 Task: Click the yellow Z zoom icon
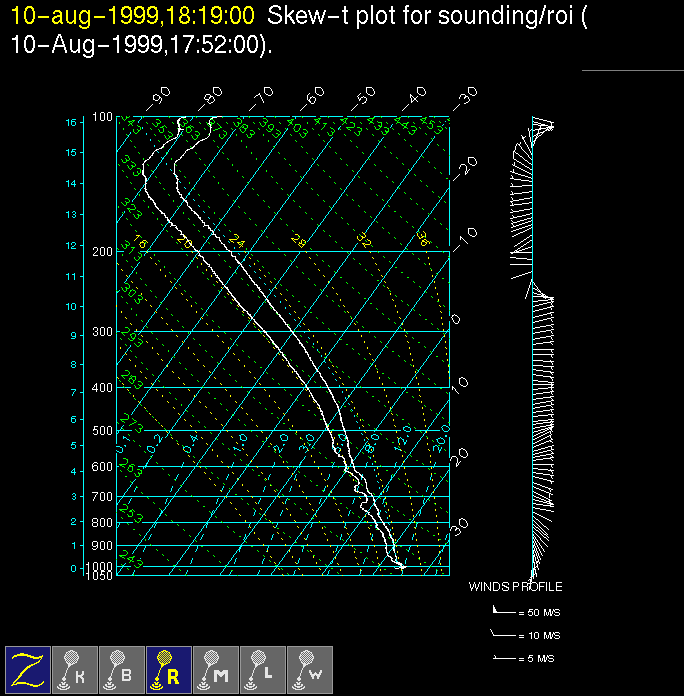(28, 669)
